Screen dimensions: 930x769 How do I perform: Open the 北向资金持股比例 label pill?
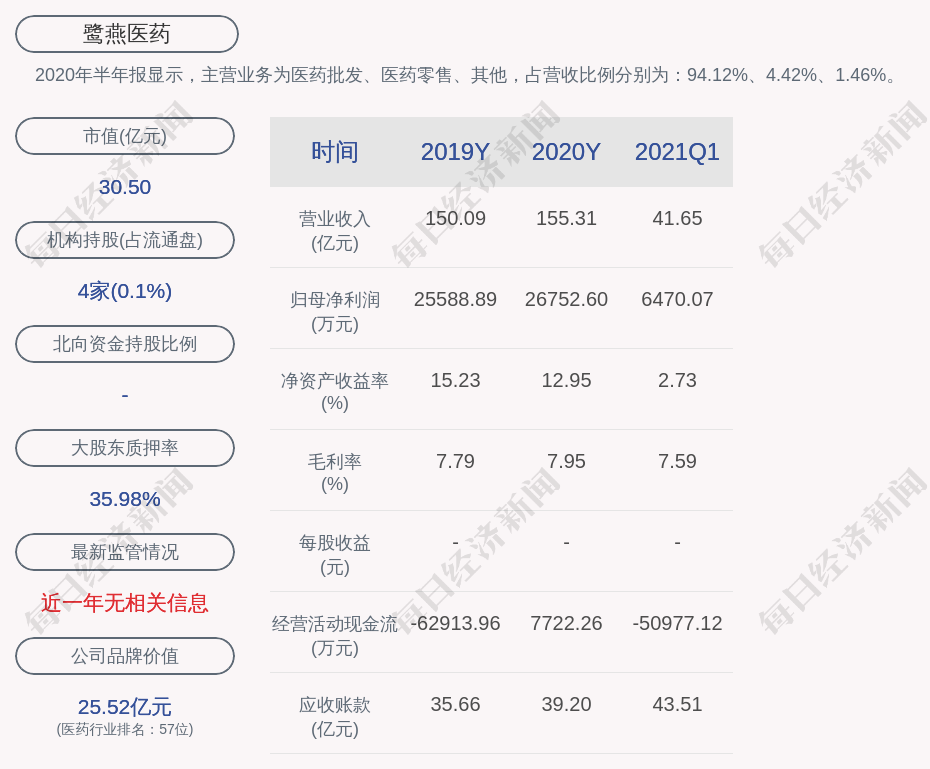point(125,344)
